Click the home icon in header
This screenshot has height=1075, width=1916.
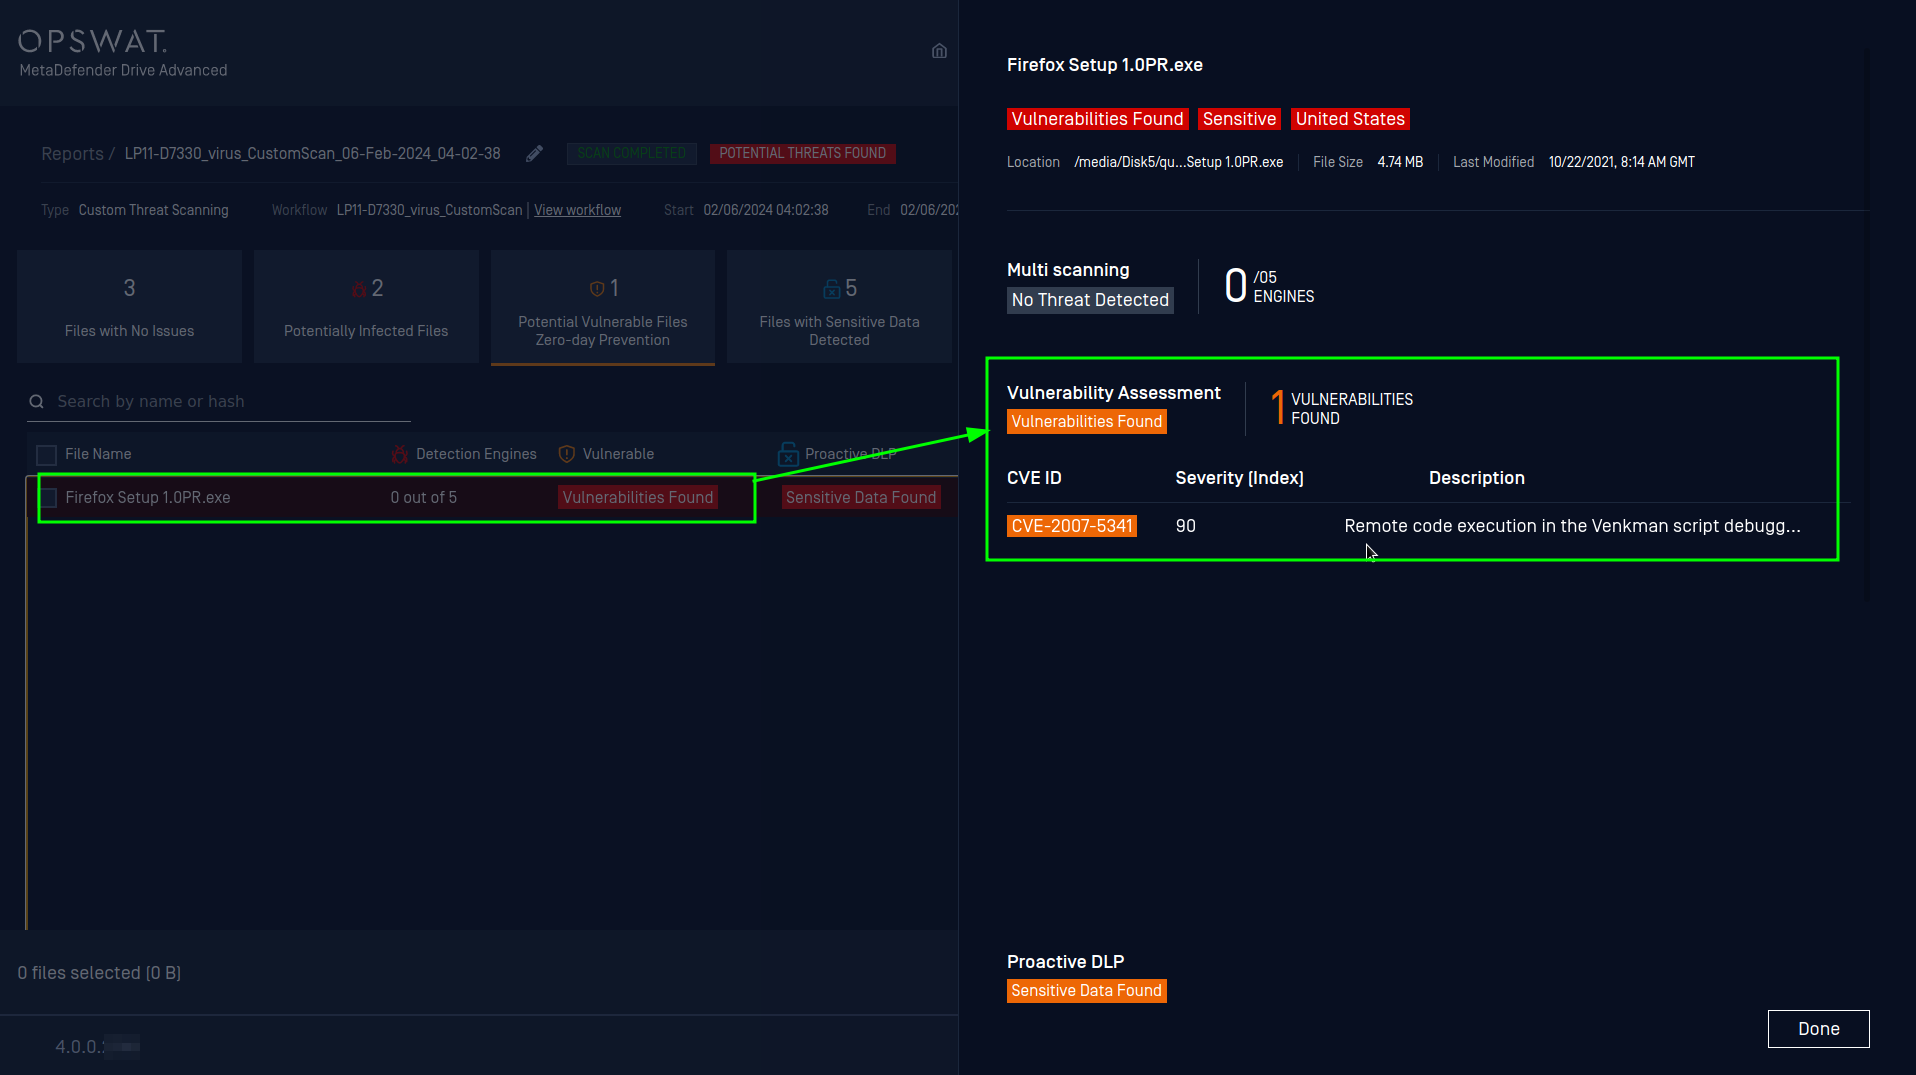click(939, 51)
